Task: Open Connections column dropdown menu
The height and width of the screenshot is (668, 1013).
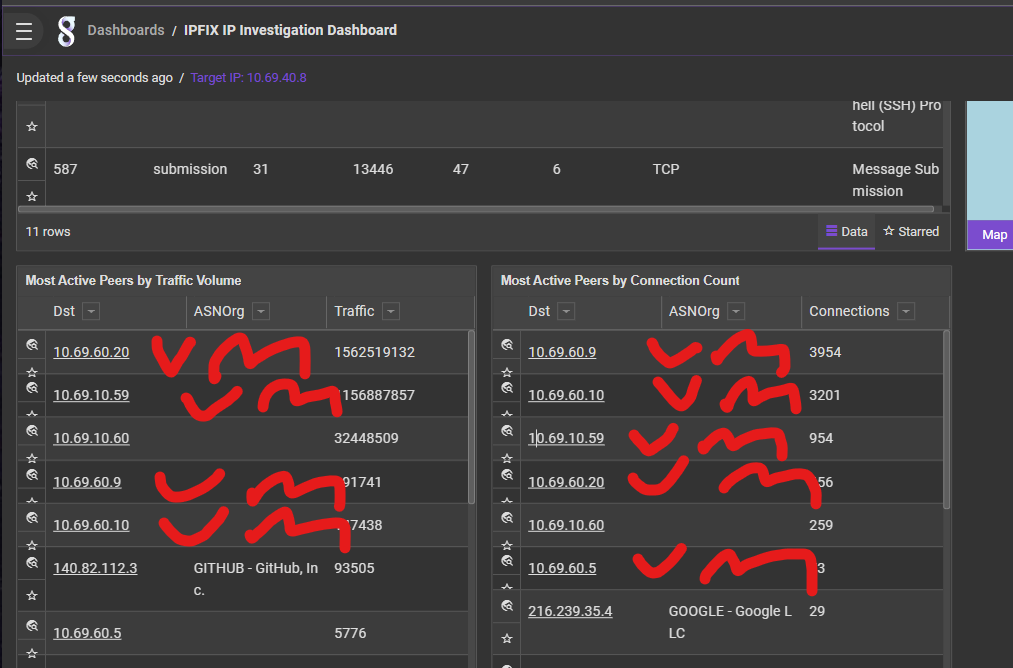Action: click(x=906, y=311)
